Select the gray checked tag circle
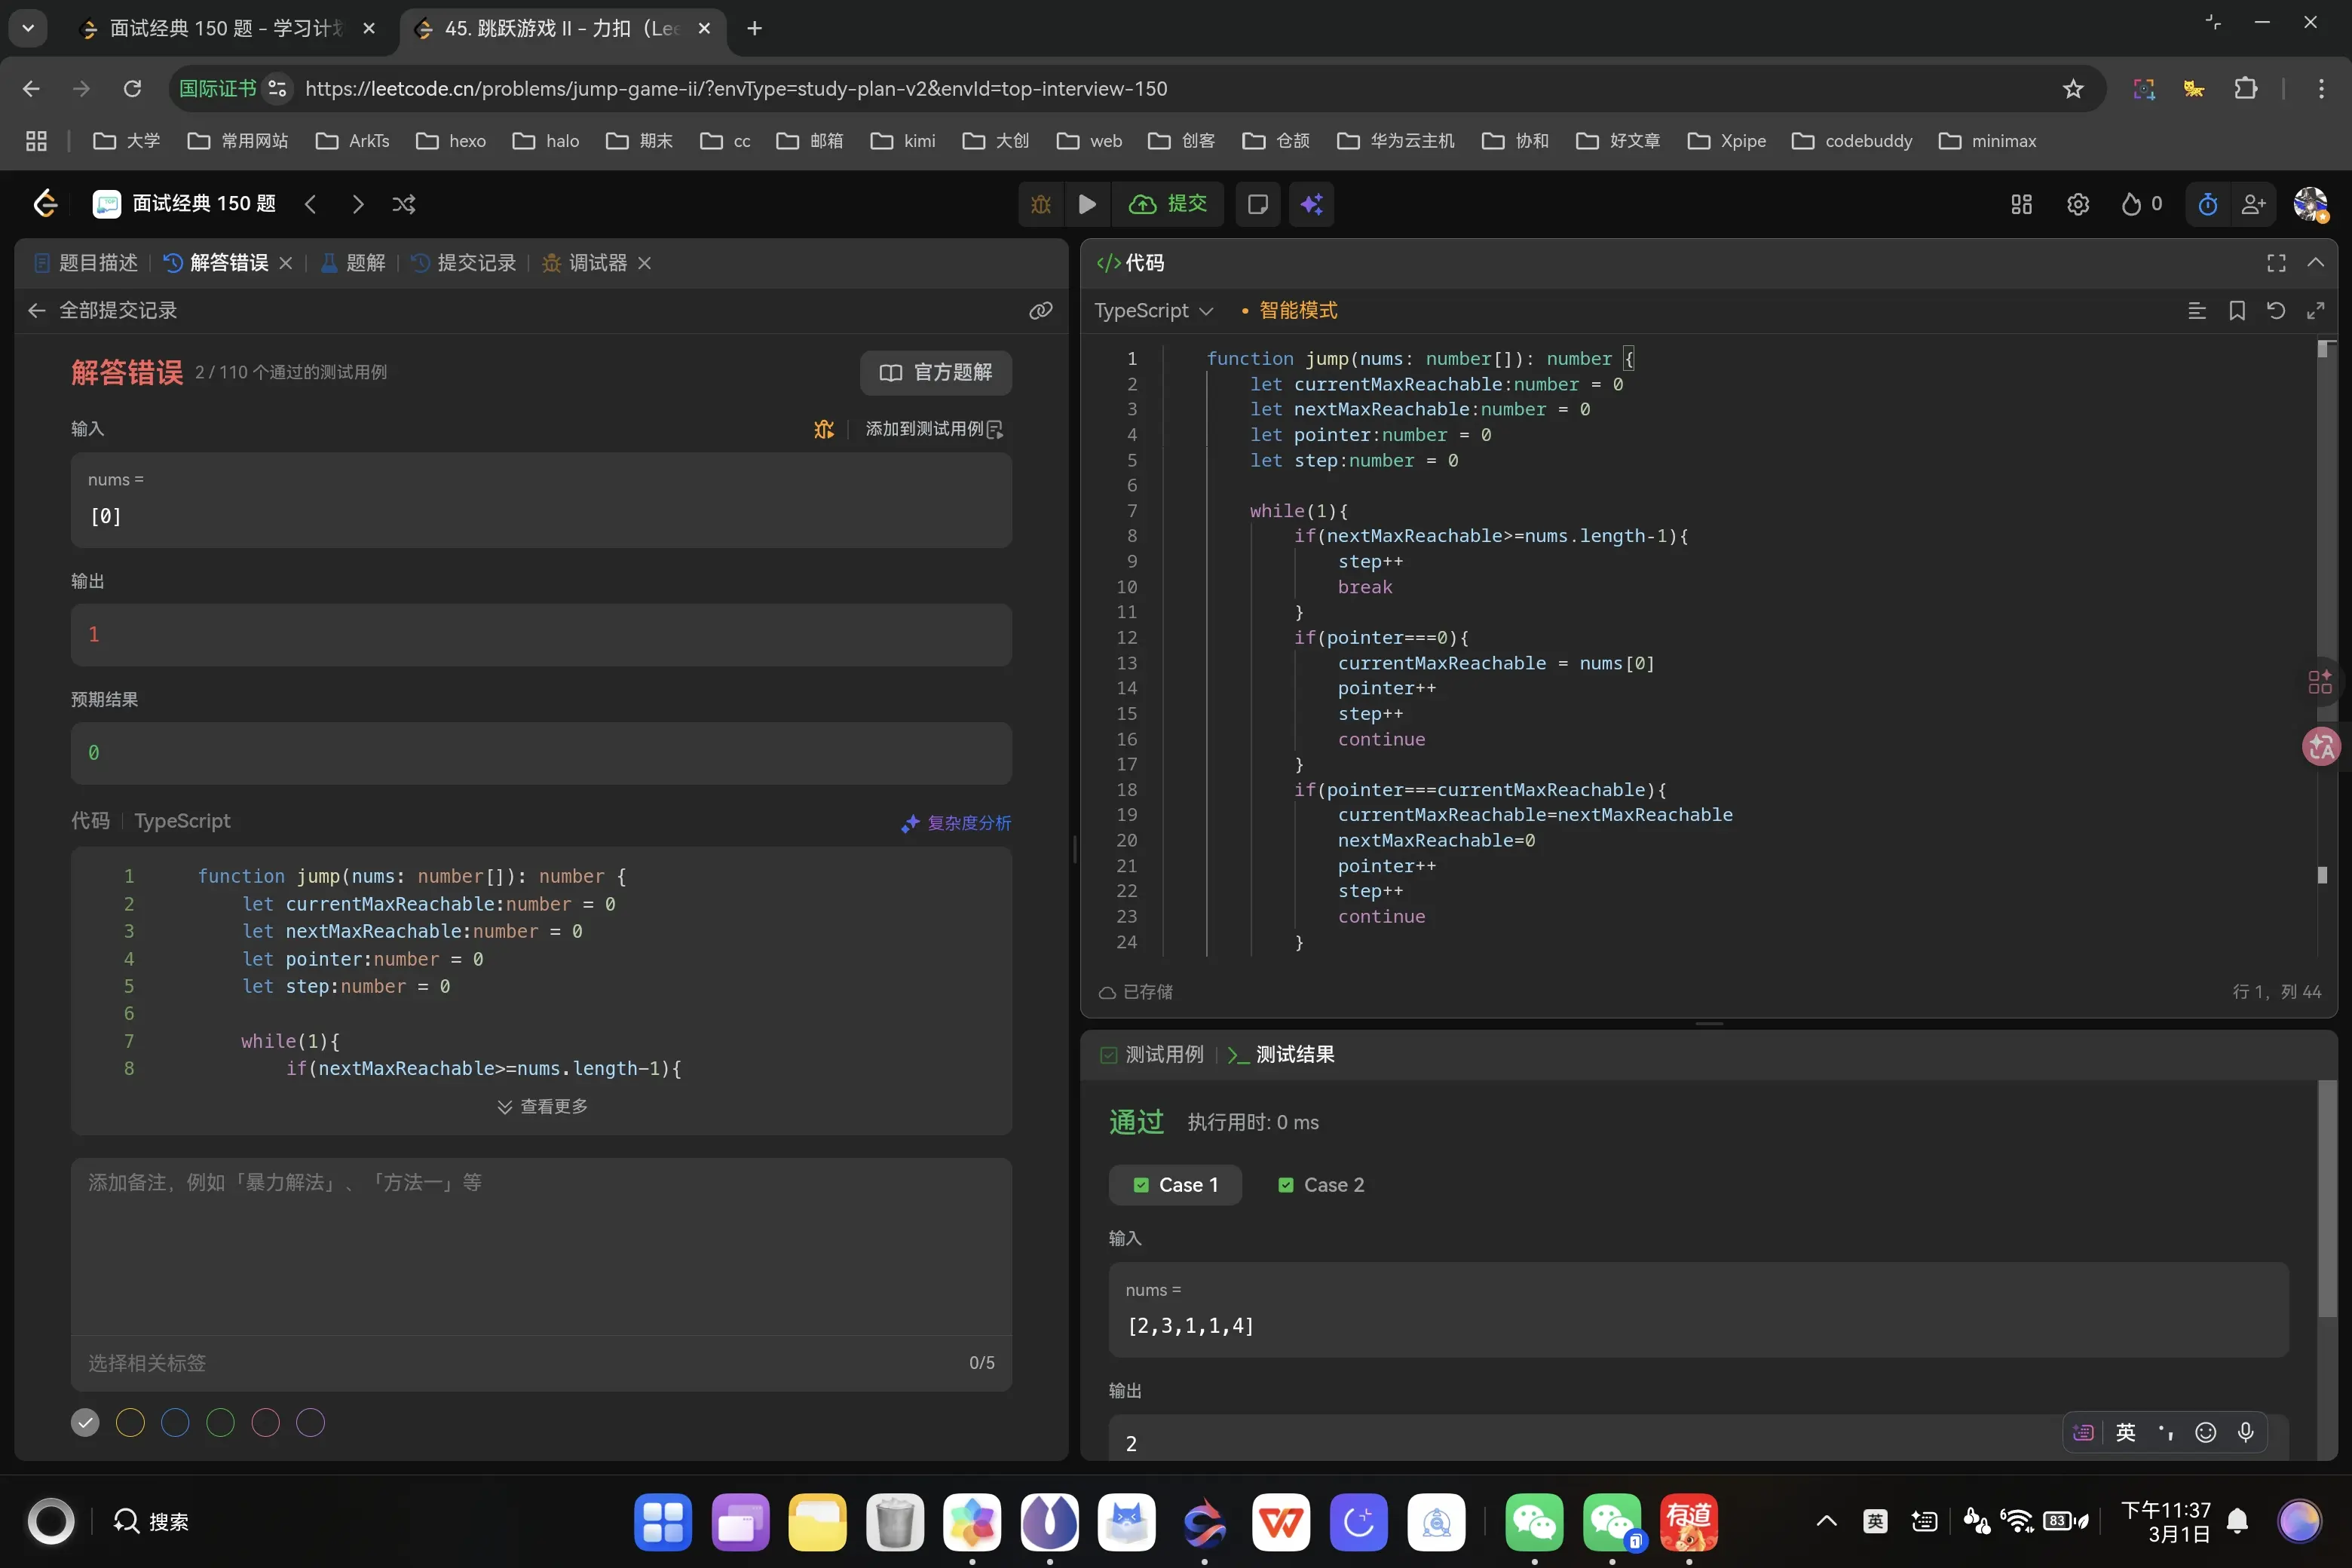This screenshot has height=1568, width=2352. [x=85, y=1422]
